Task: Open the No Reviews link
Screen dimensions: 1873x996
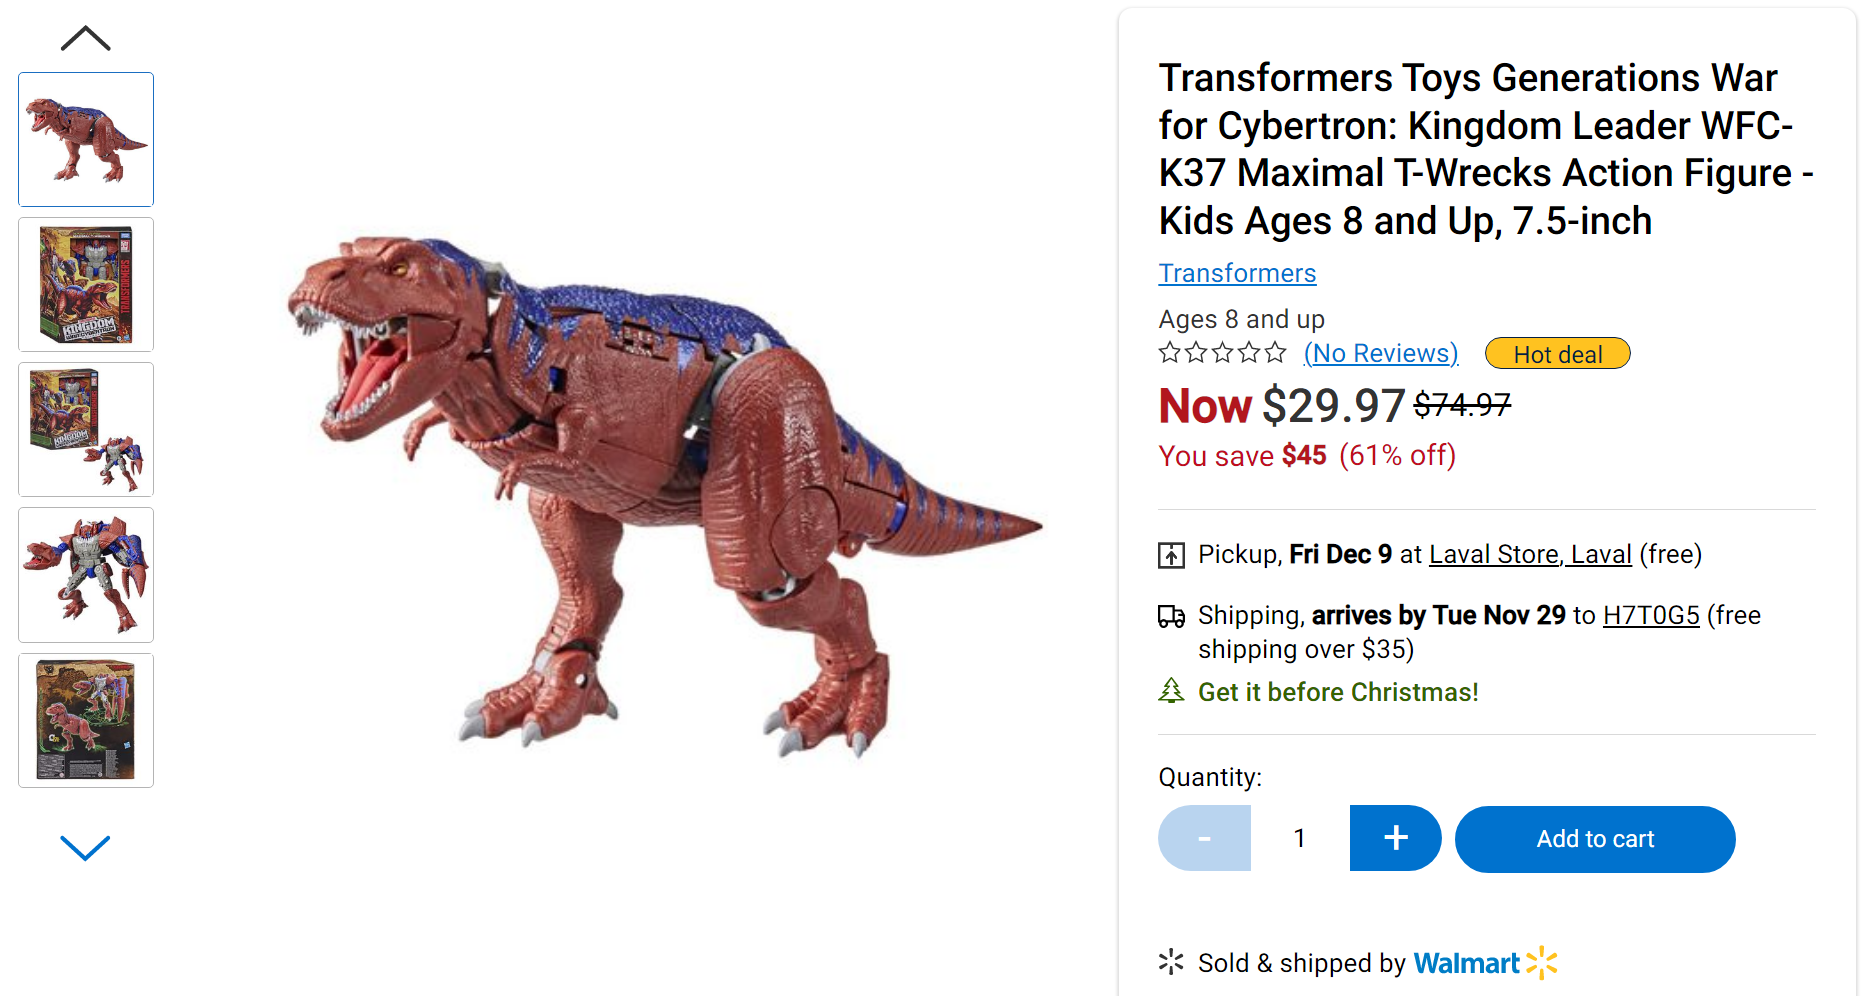Action: click(x=1380, y=353)
